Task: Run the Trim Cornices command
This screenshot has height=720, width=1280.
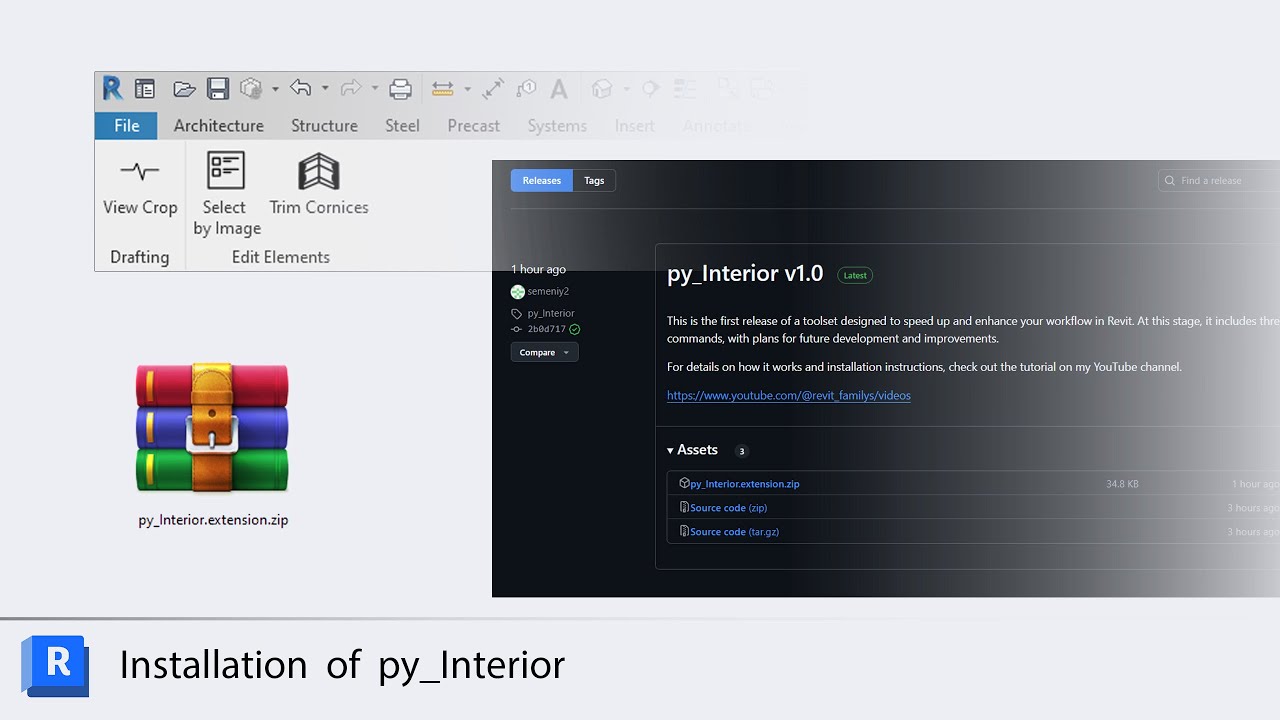Action: [x=319, y=184]
